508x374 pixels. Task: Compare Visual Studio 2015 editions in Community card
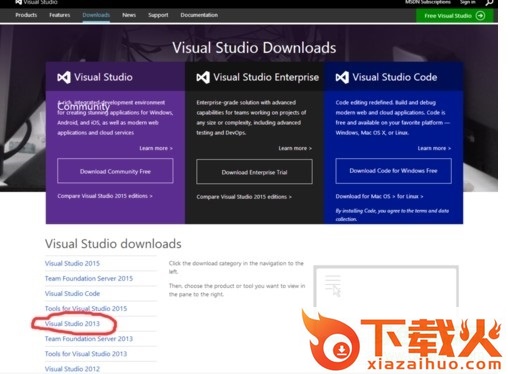point(105,196)
